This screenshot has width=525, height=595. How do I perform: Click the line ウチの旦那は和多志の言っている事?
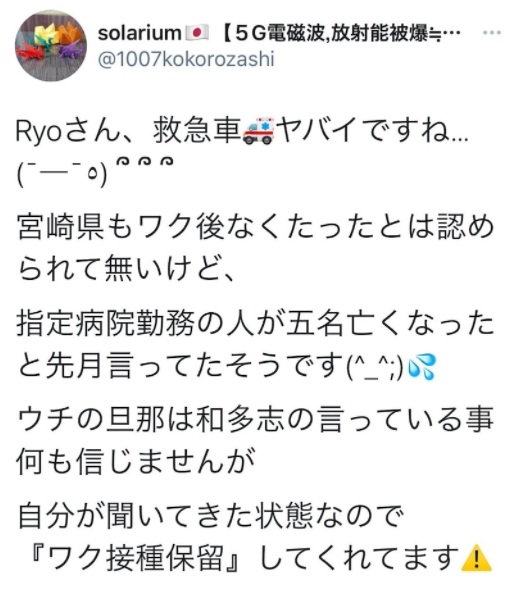[x=256, y=419]
